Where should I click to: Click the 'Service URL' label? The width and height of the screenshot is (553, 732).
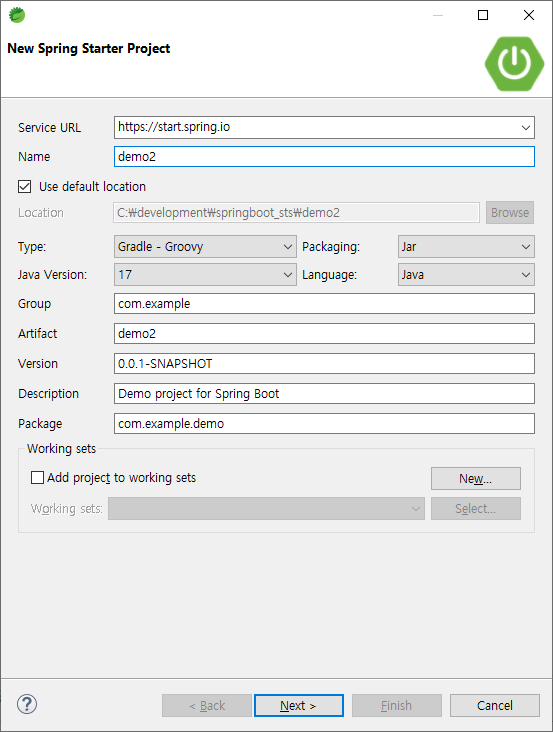pos(49,127)
